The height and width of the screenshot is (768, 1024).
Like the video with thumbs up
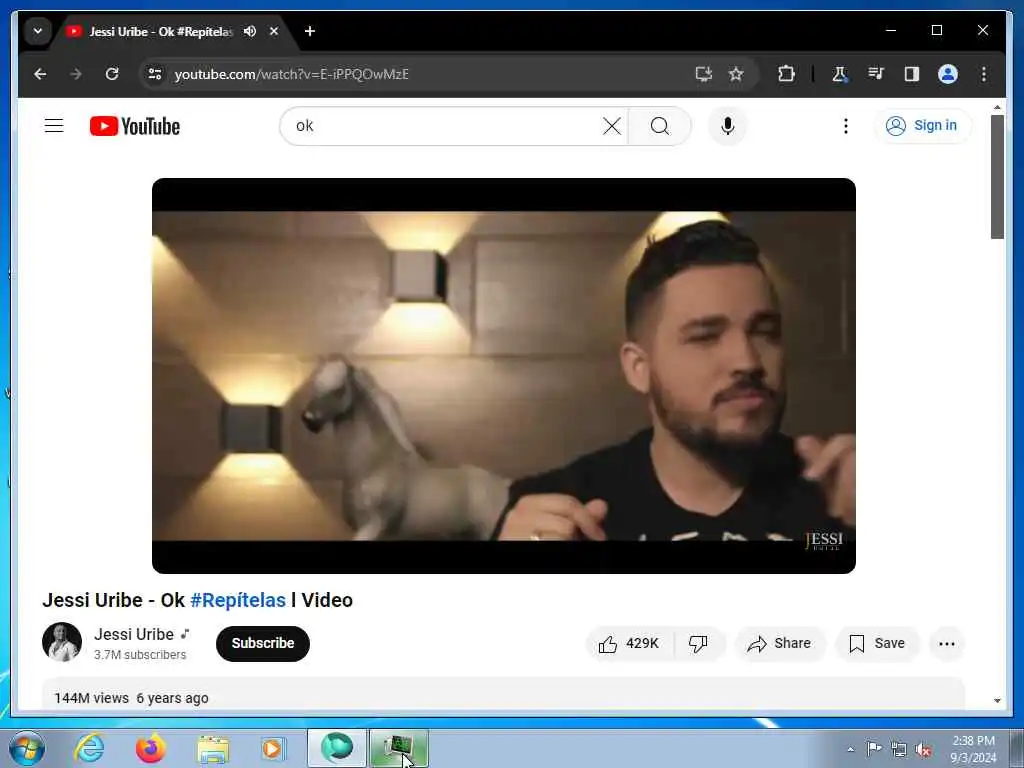[629, 644]
